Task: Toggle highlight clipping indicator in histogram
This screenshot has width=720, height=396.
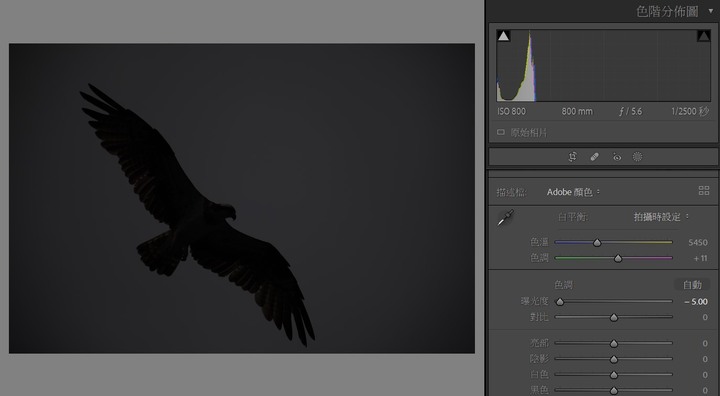Action: click(x=703, y=36)
